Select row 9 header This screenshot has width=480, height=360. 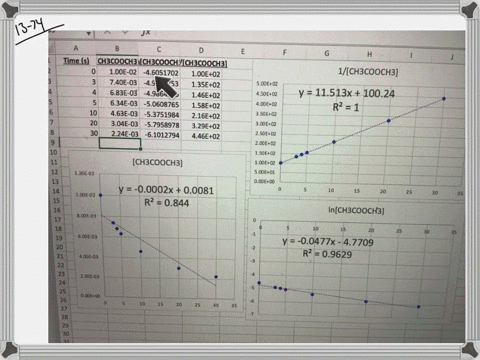pyautogui.click(x=53, y=142)
